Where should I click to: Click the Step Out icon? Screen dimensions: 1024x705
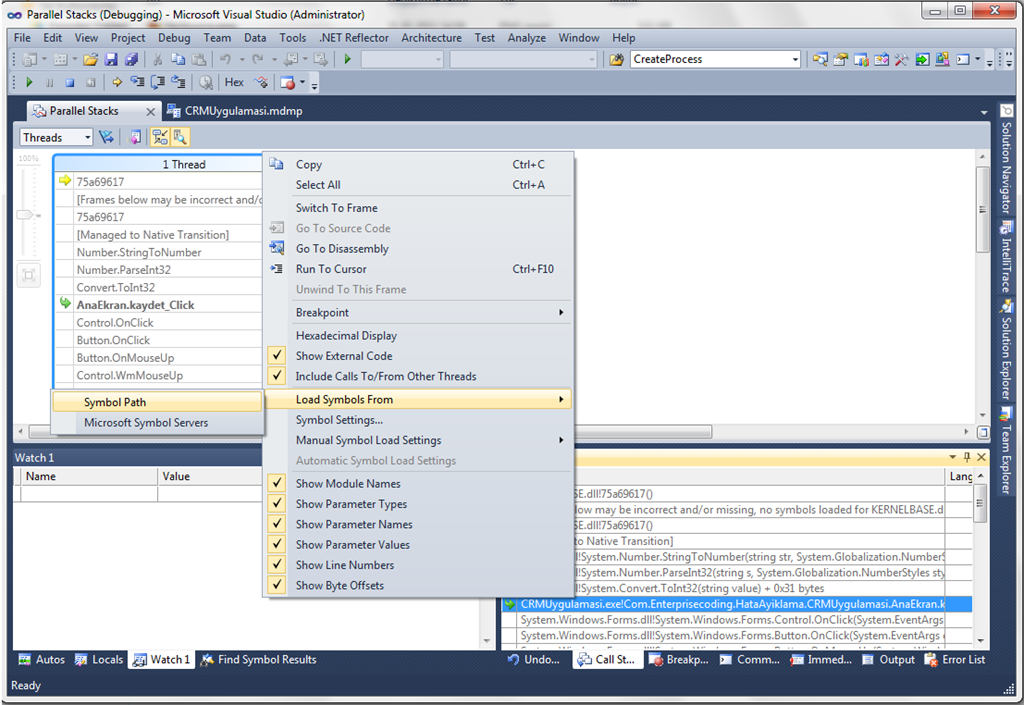178,82
